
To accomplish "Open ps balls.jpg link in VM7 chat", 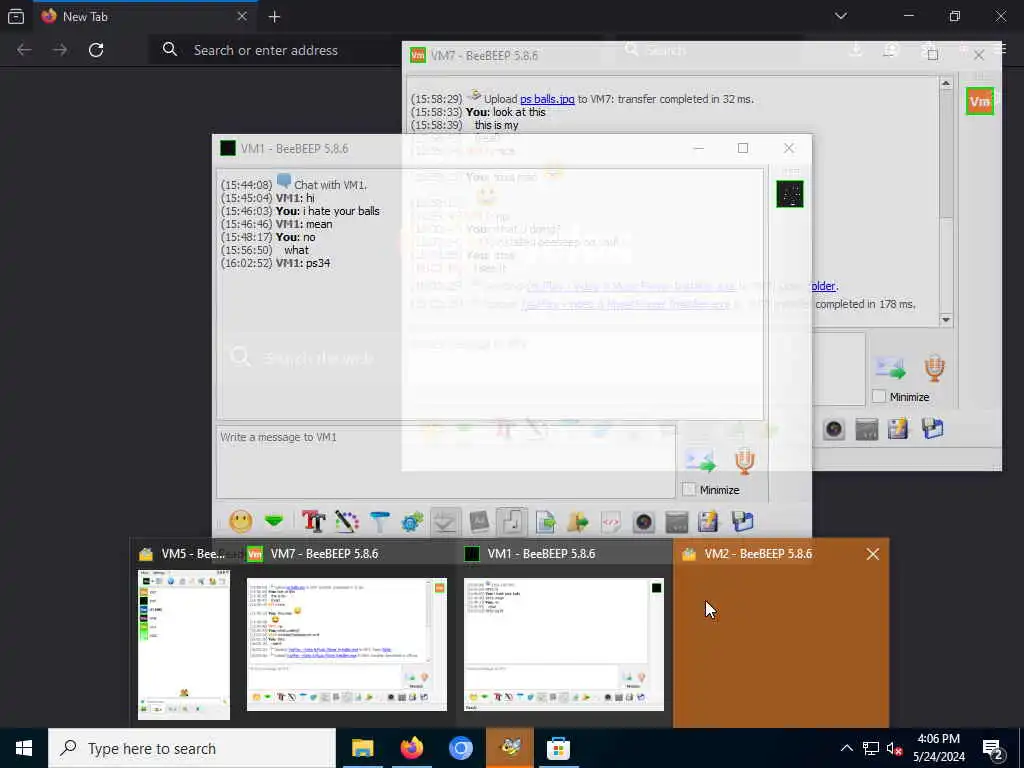I will tap(547, 99).
